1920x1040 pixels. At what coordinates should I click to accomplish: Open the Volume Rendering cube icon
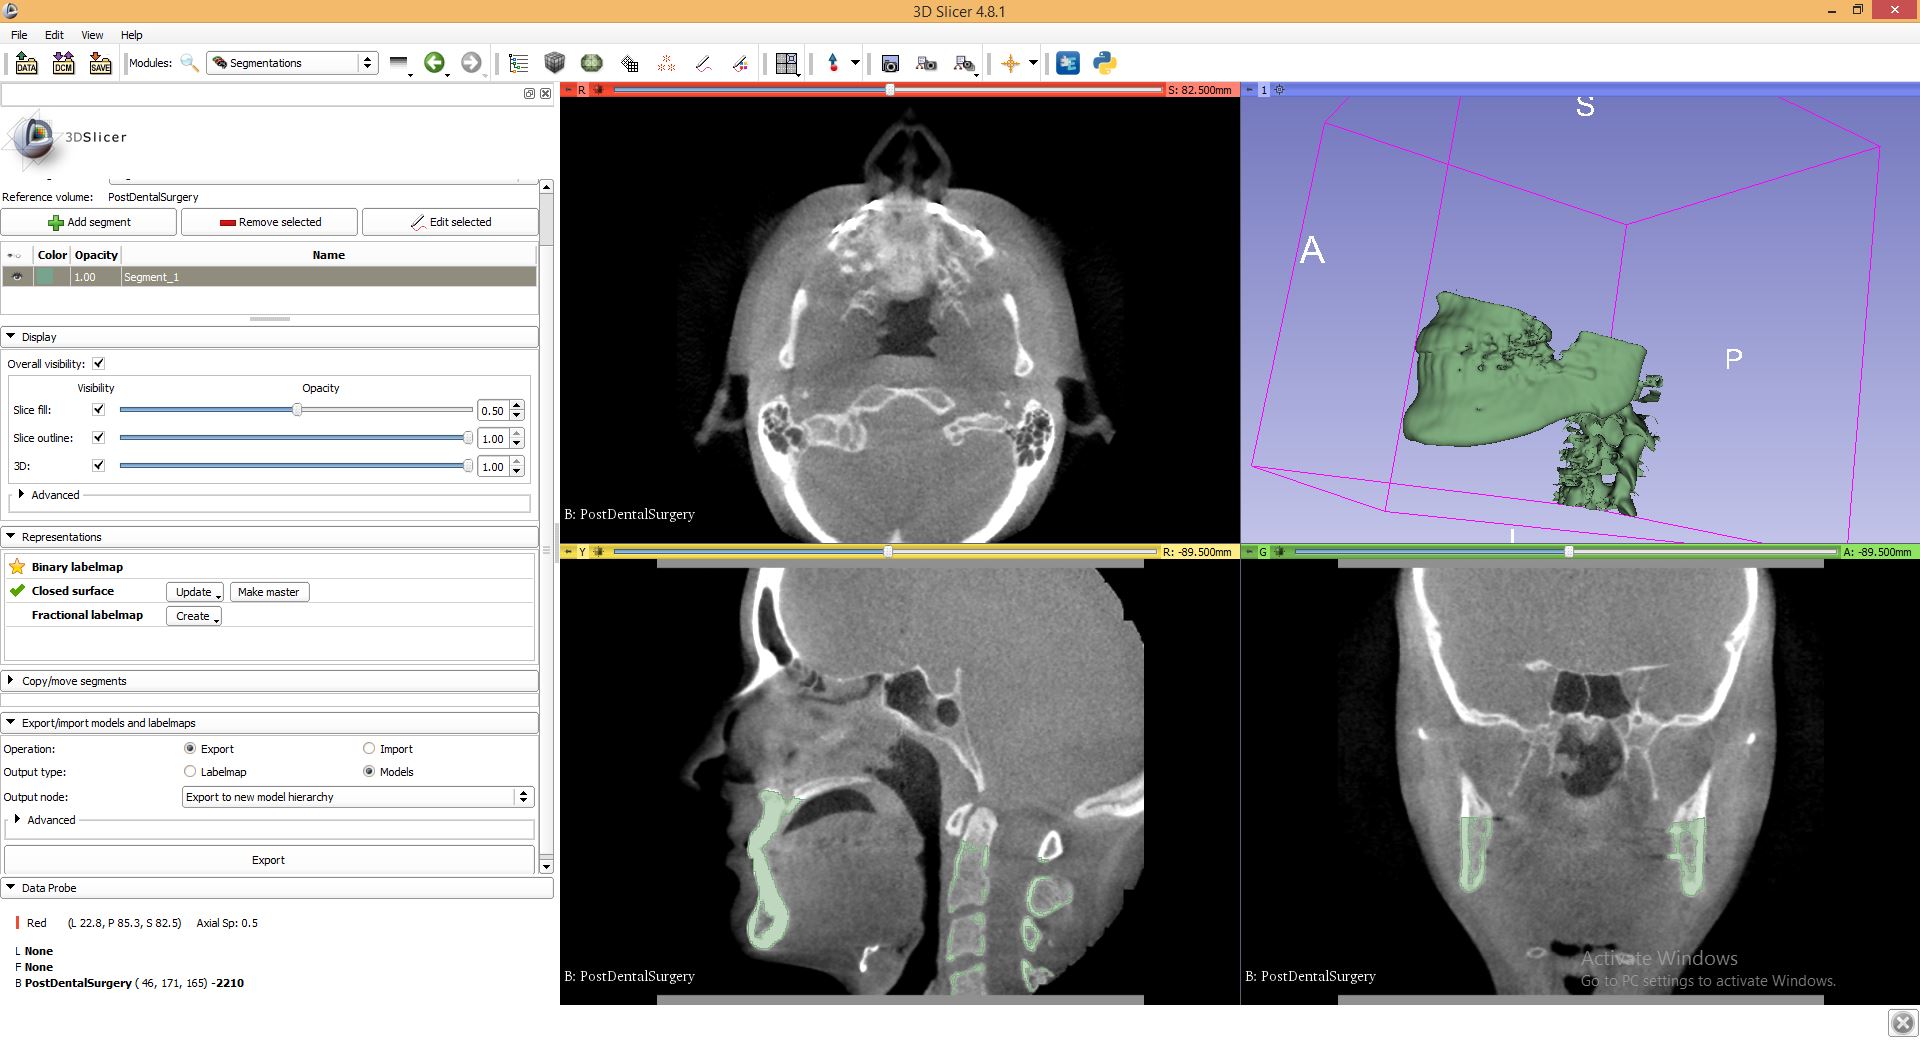[555, 63]
